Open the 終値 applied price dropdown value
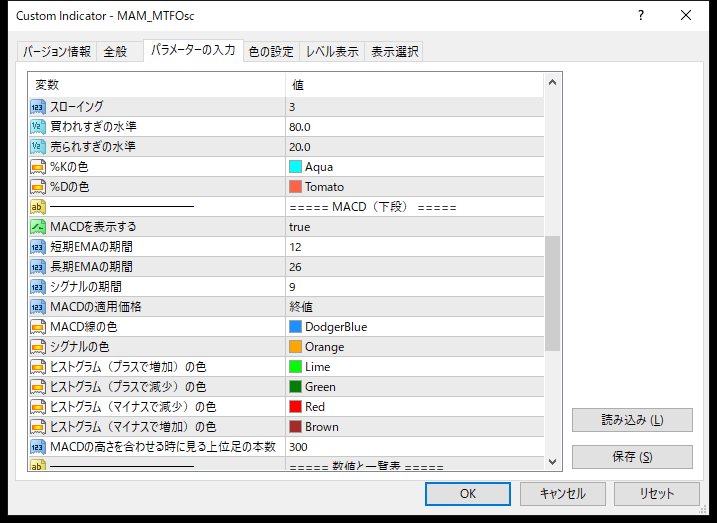The image size is (717, 523). 415,307
